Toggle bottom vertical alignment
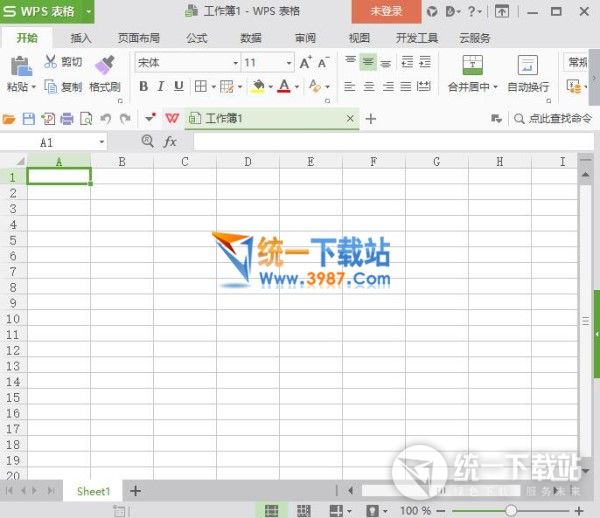The image size is (600, 518). point(386,63)
